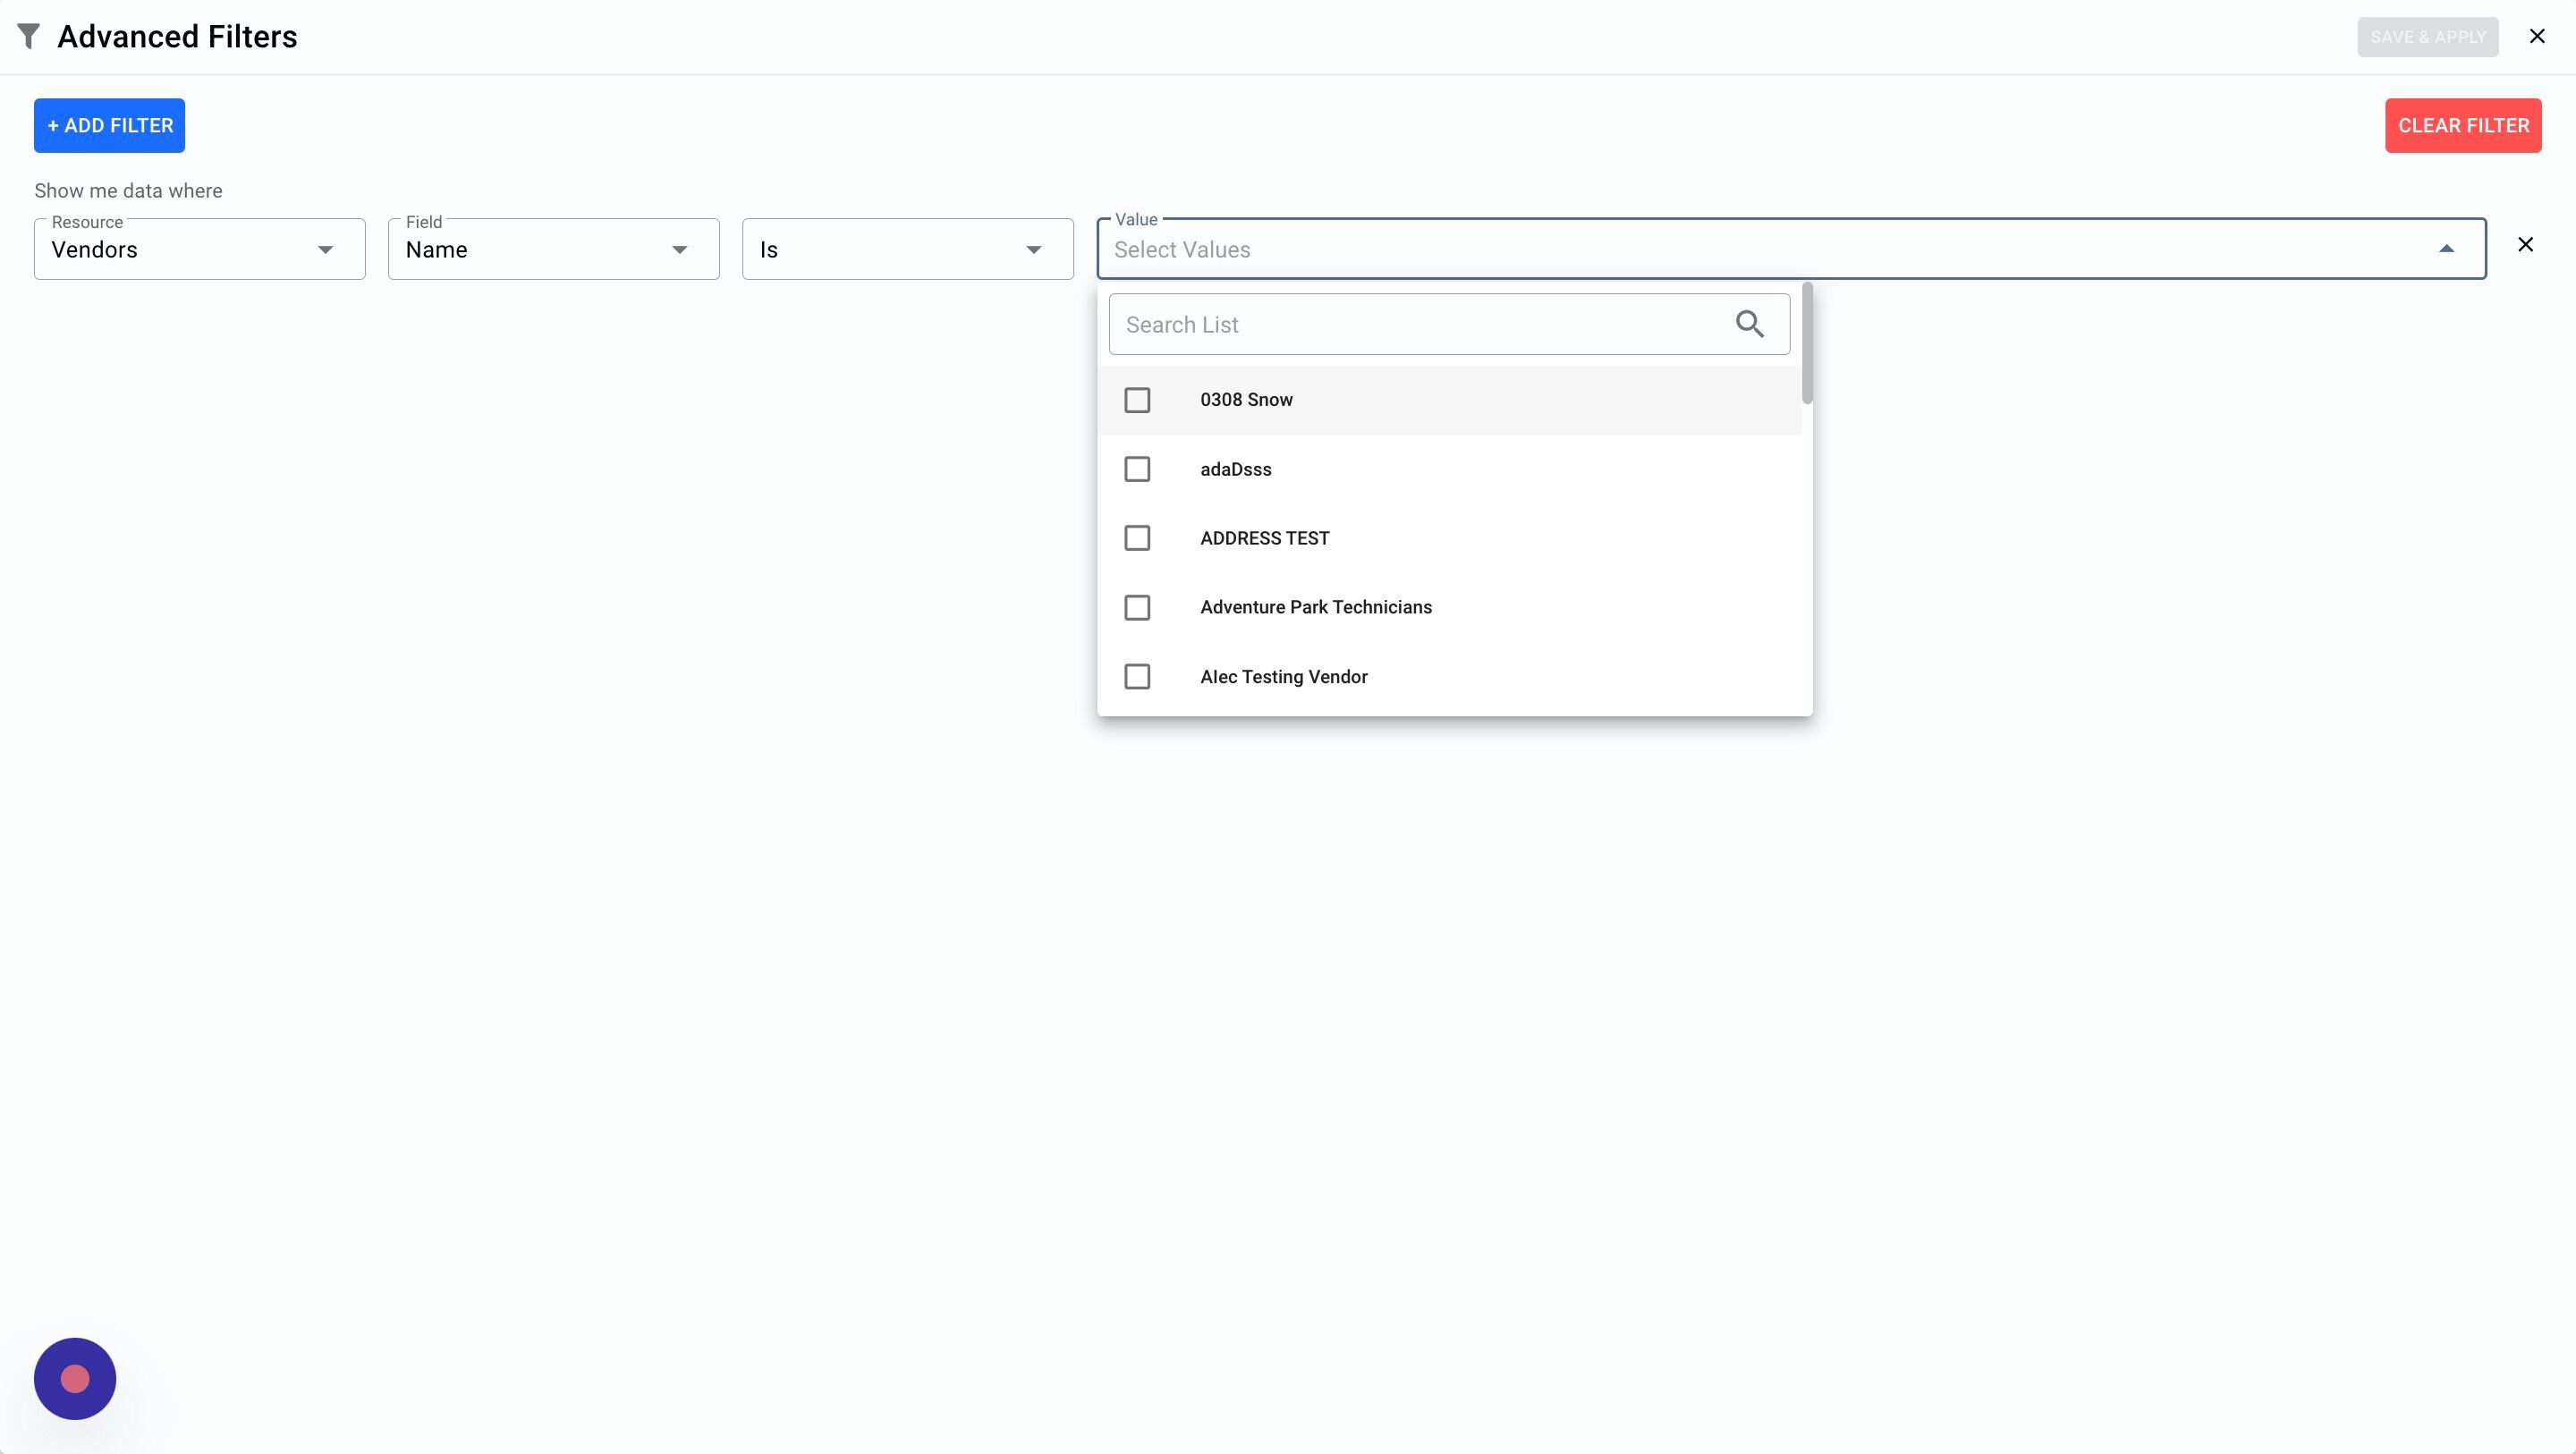Click the SAVE & APPLY button
The height and width of the screenshot is (1454, 2576).
point(2427,37)
